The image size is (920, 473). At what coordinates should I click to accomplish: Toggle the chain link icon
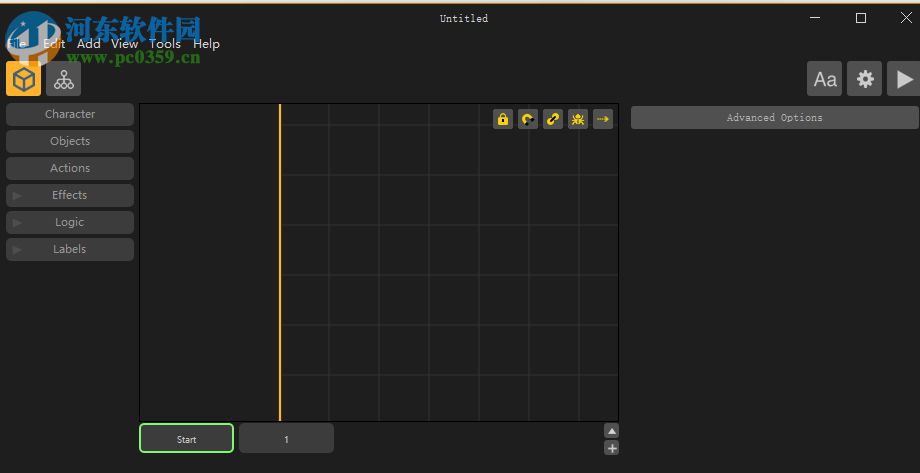(x=553, y=119)
